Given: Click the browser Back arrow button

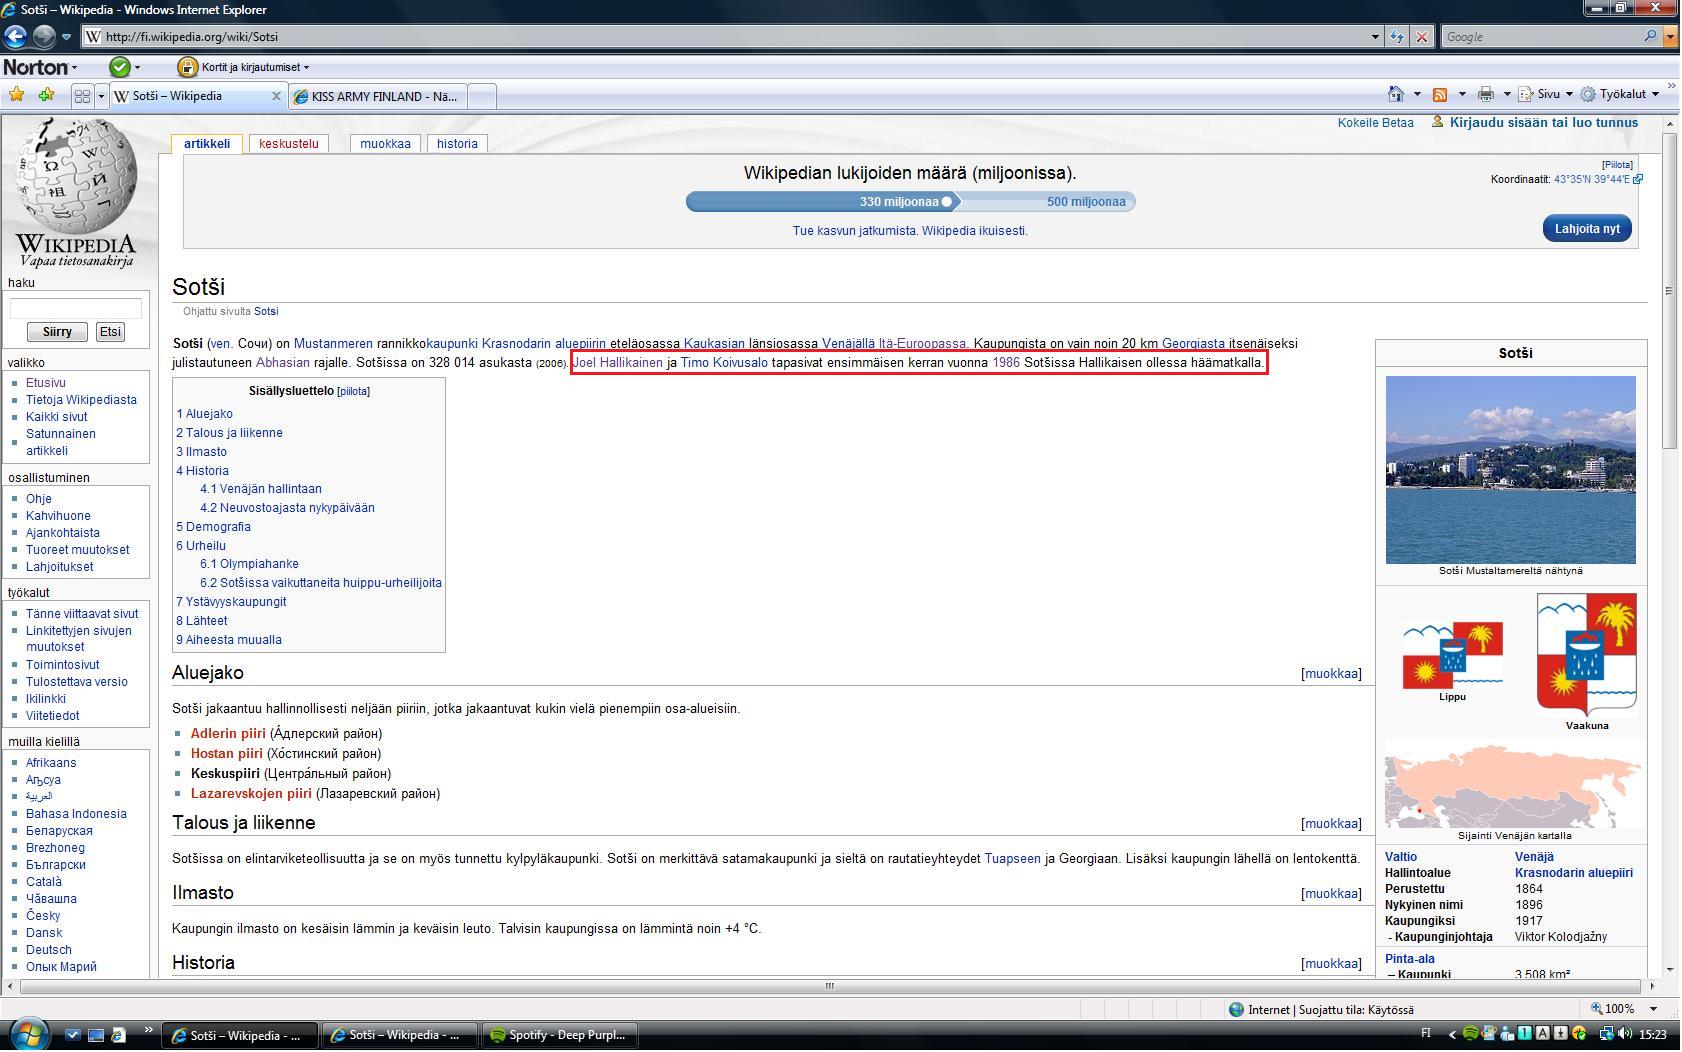Looking at the screenshot, I should (15, 37).
